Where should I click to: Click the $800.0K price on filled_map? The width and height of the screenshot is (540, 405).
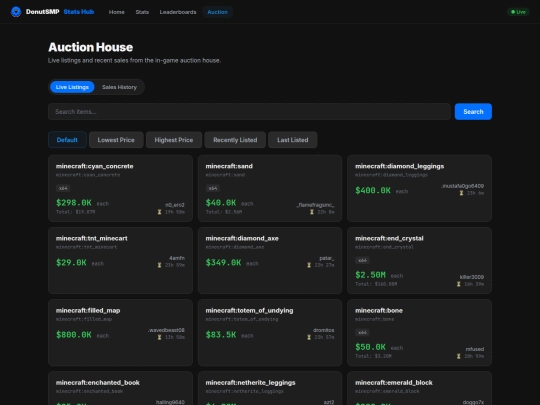coord(74,335)
